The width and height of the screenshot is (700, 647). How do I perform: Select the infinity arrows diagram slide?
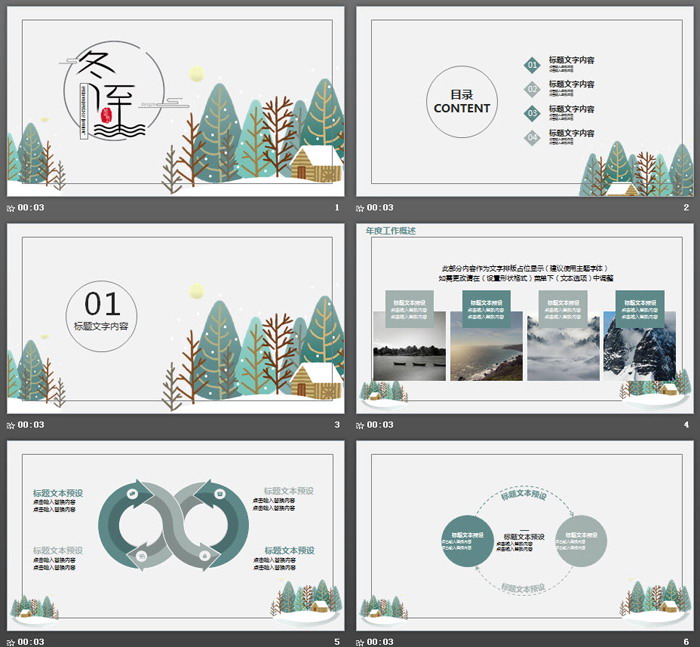coord(175,535)
